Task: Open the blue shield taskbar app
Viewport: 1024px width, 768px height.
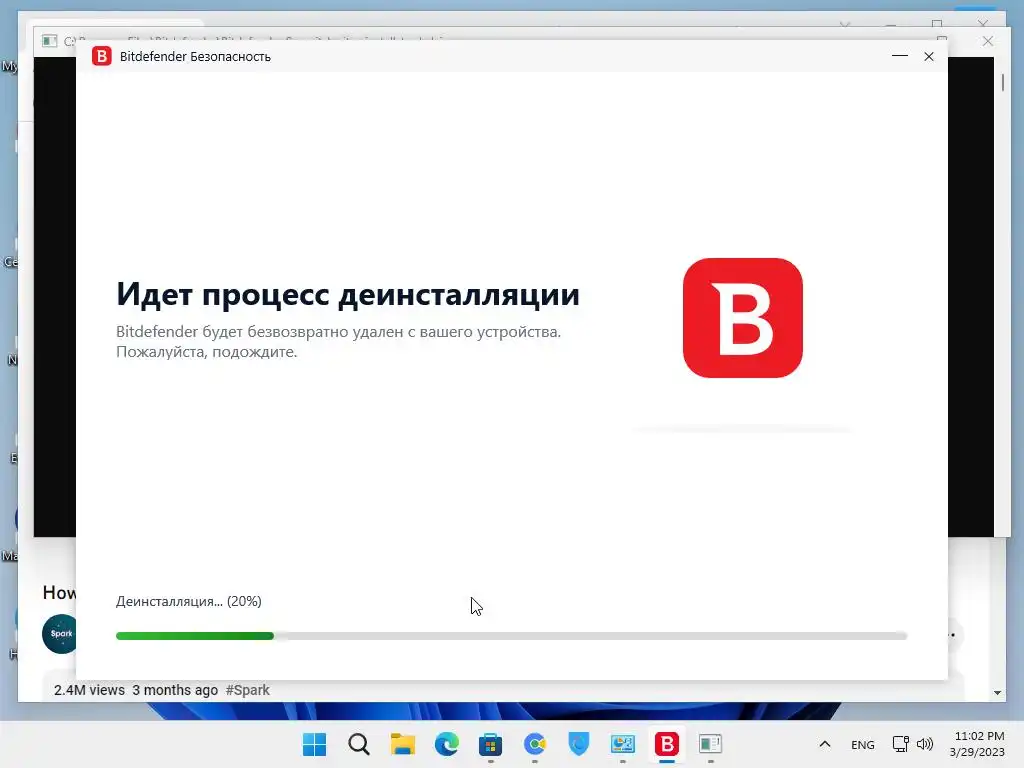Action: pyautogui.click(x=579, y=744)
